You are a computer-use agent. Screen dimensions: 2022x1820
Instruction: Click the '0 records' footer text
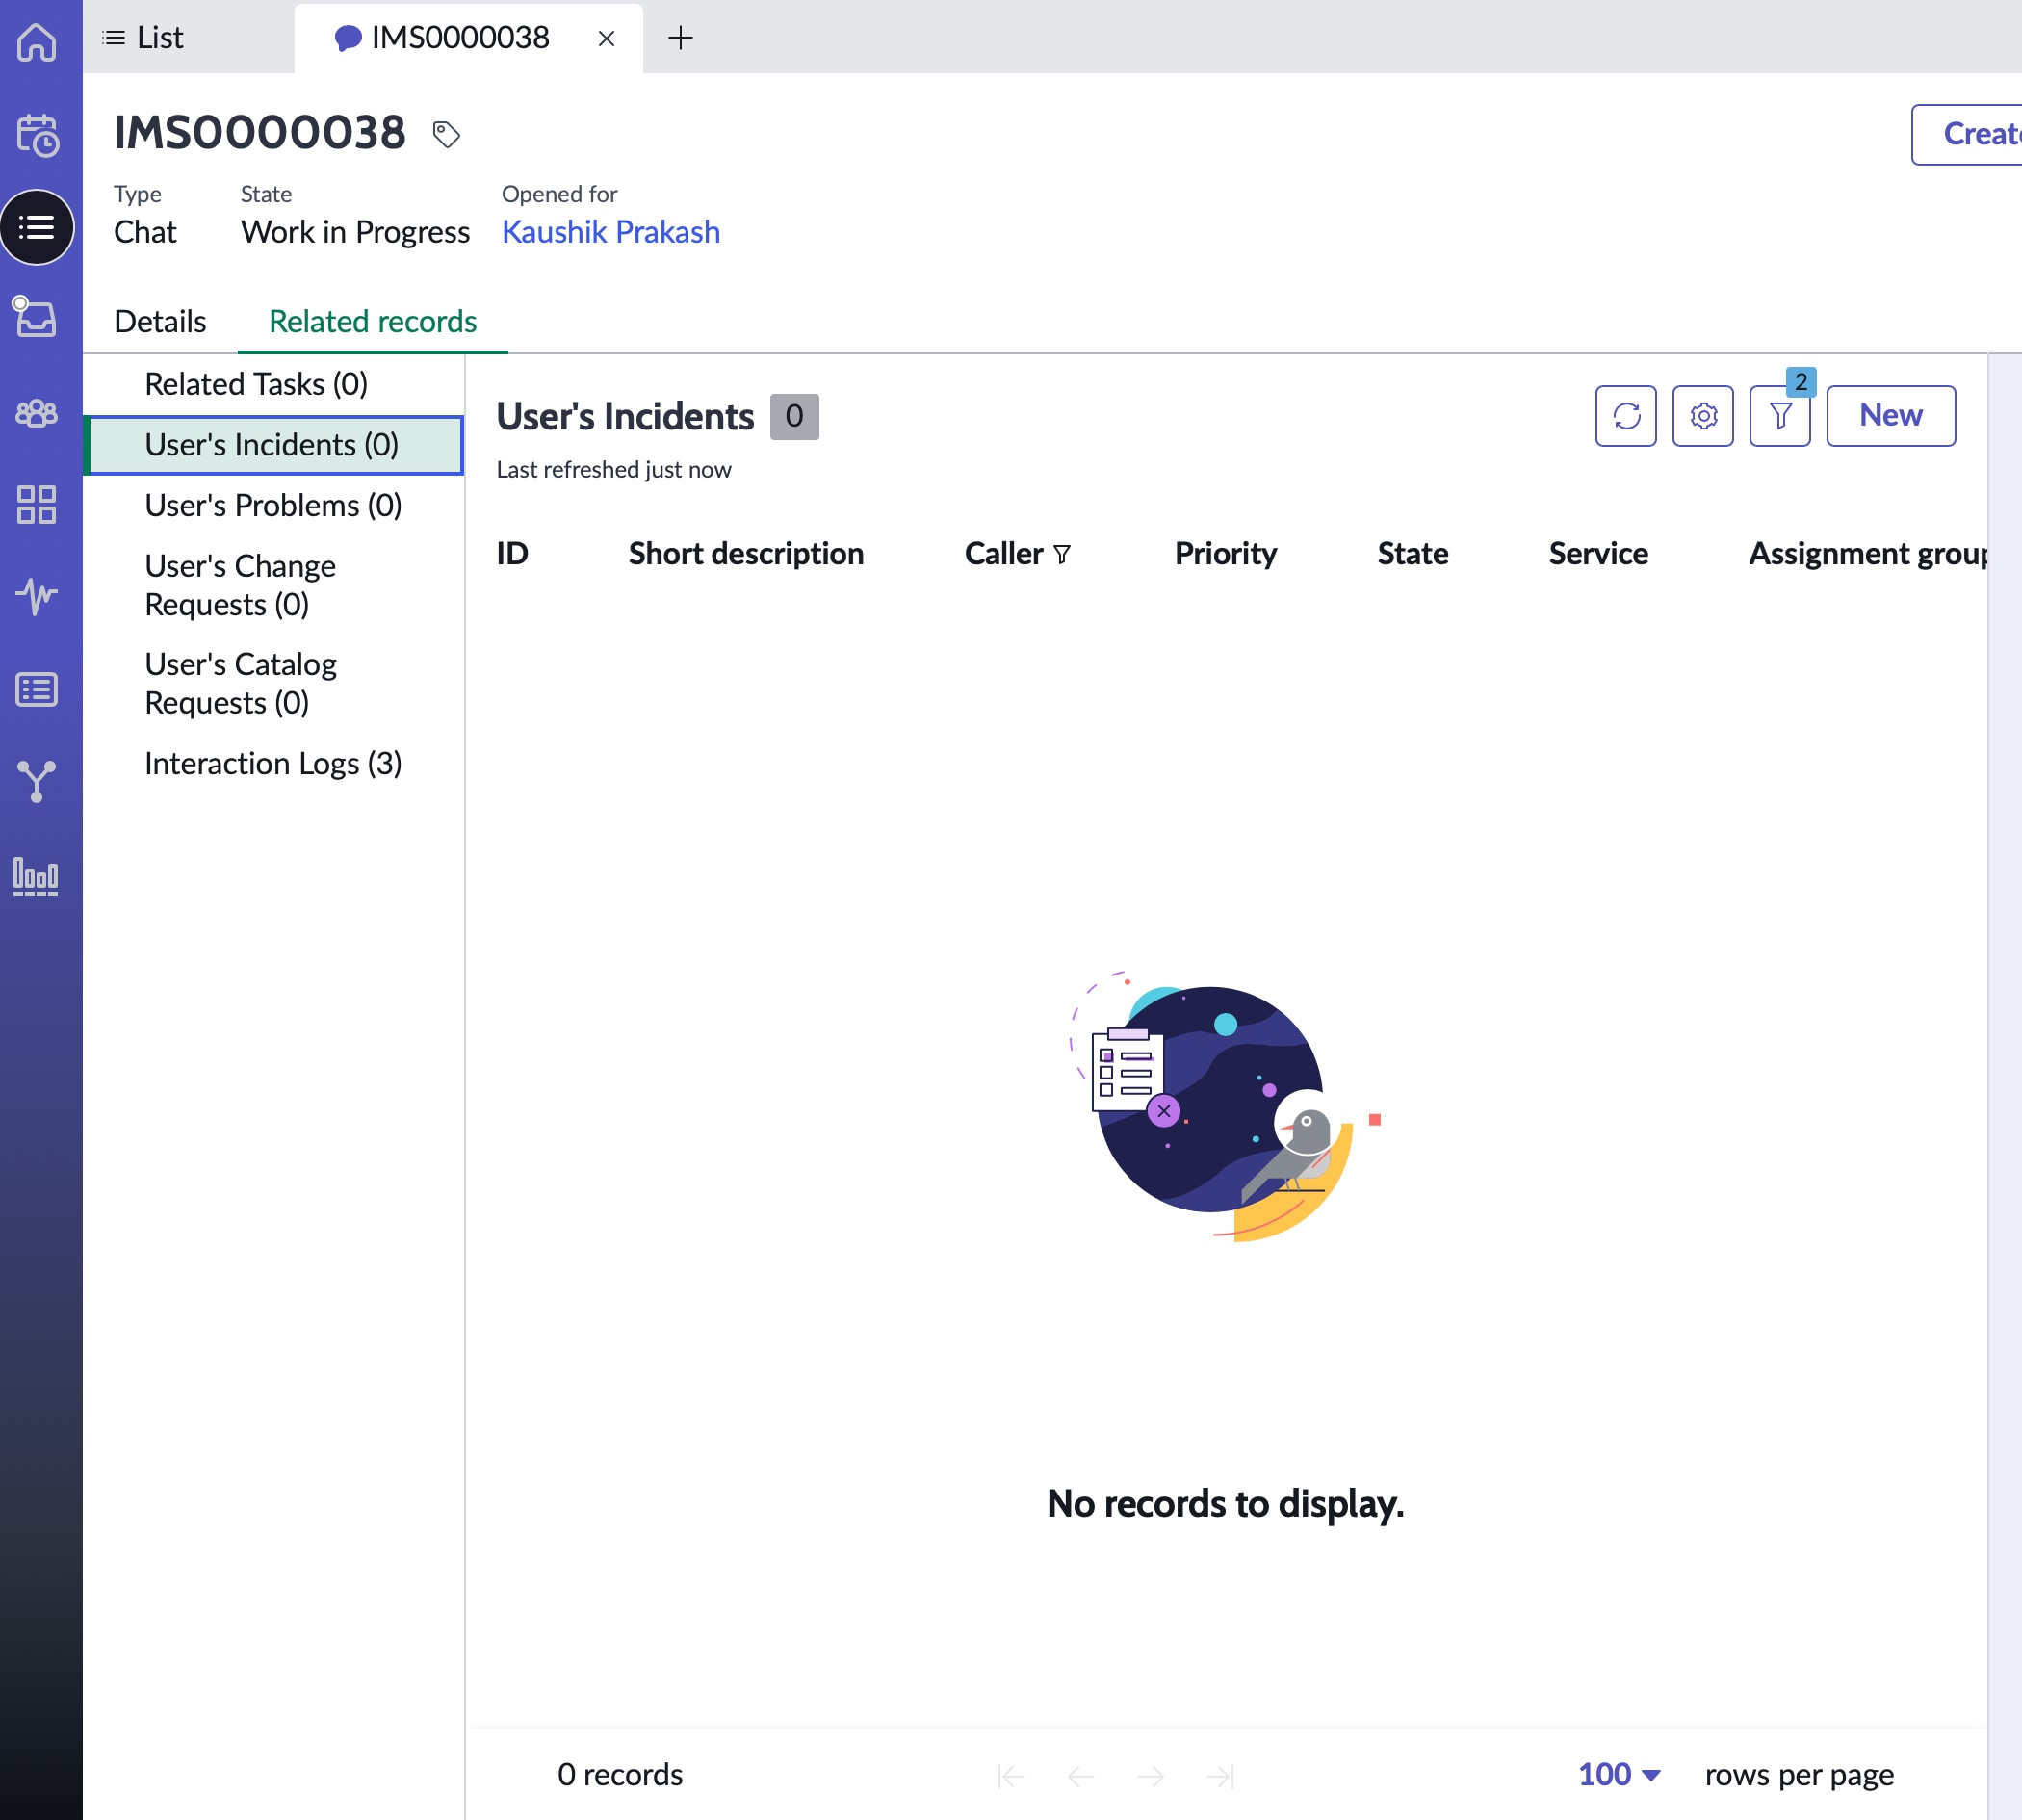pyautogui.click(x=620, y=1775)
